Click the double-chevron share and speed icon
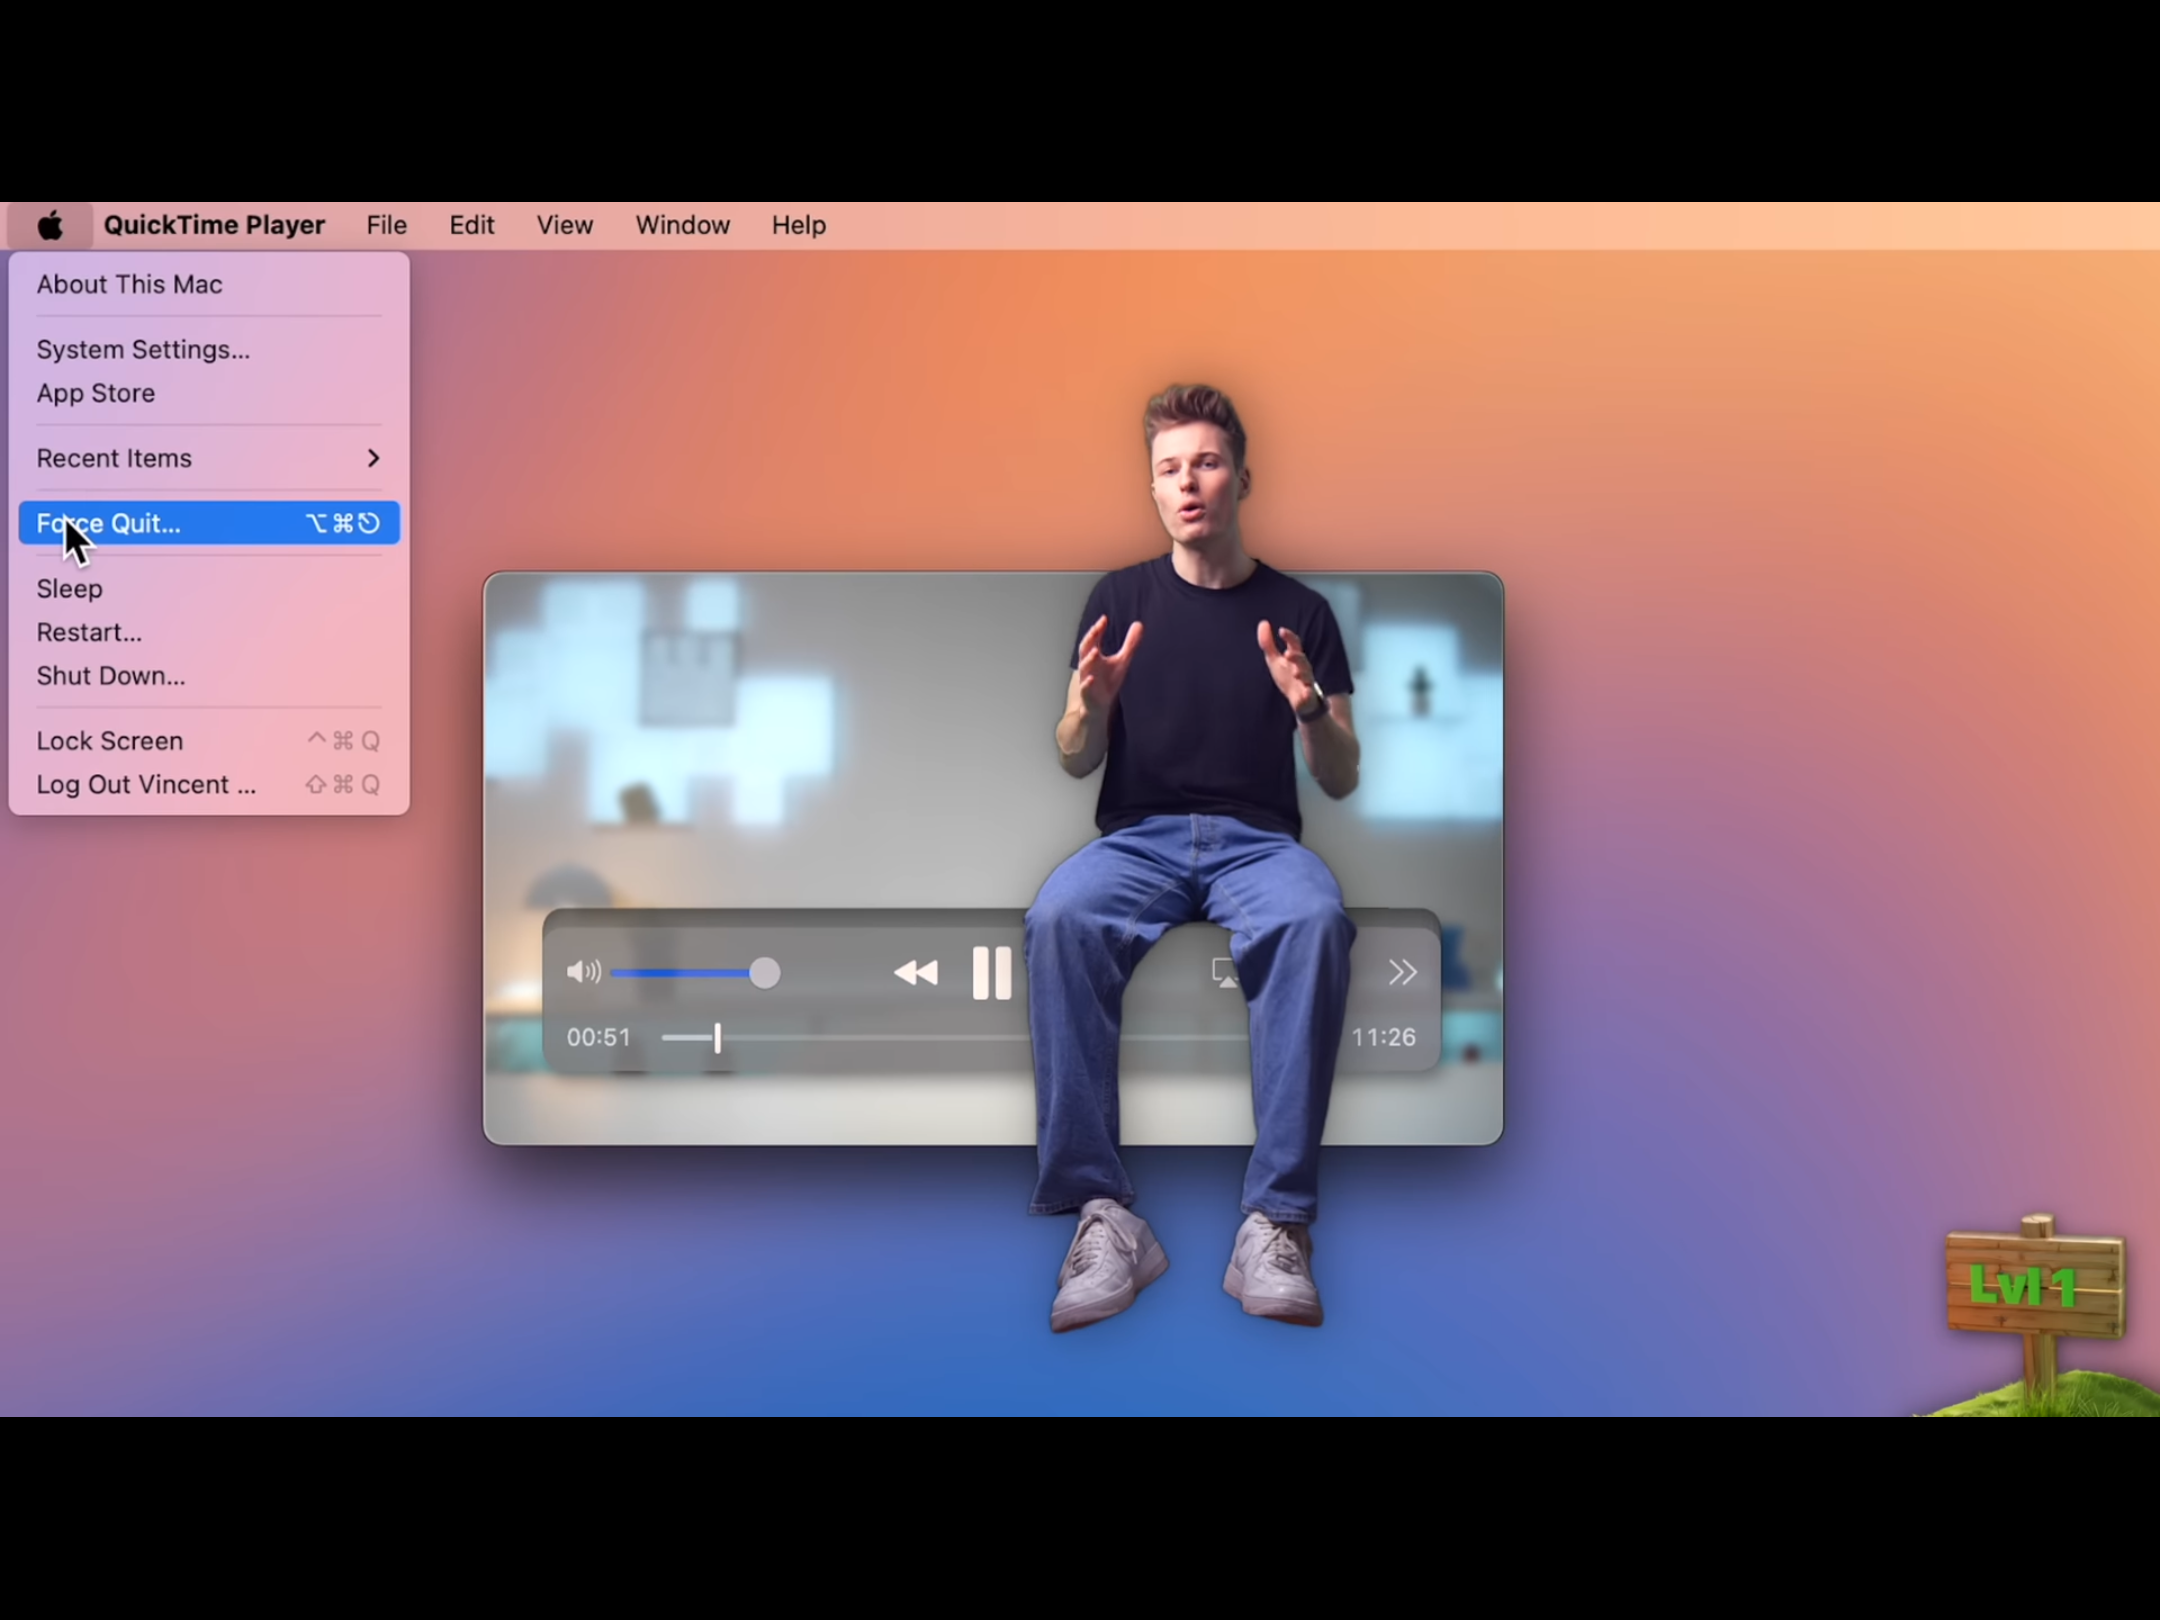 tap(1402, 972)
